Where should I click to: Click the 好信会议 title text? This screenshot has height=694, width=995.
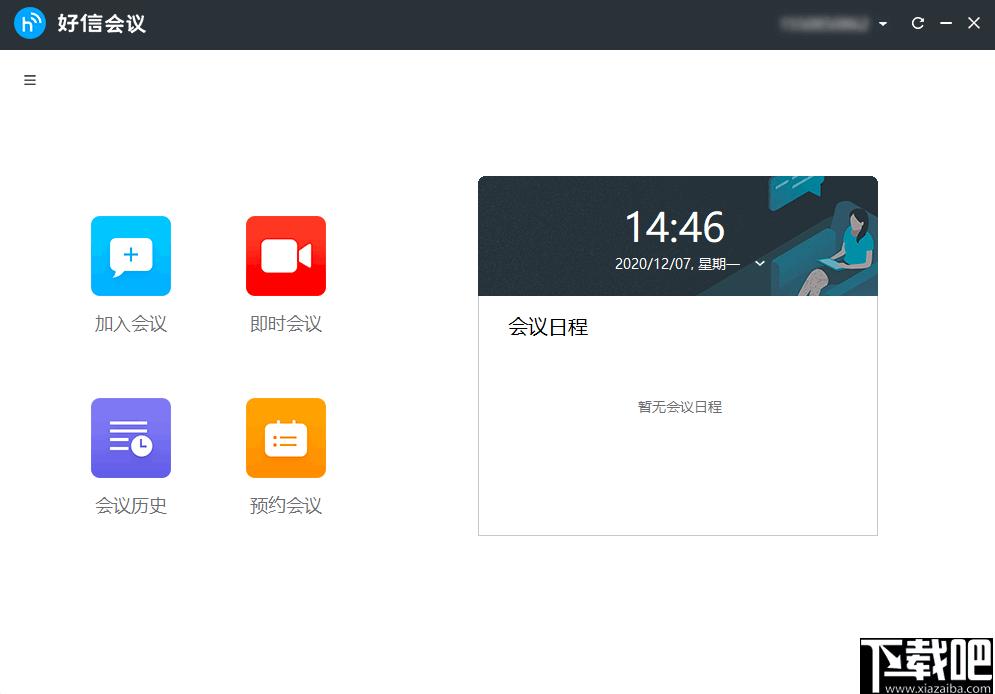102,23
